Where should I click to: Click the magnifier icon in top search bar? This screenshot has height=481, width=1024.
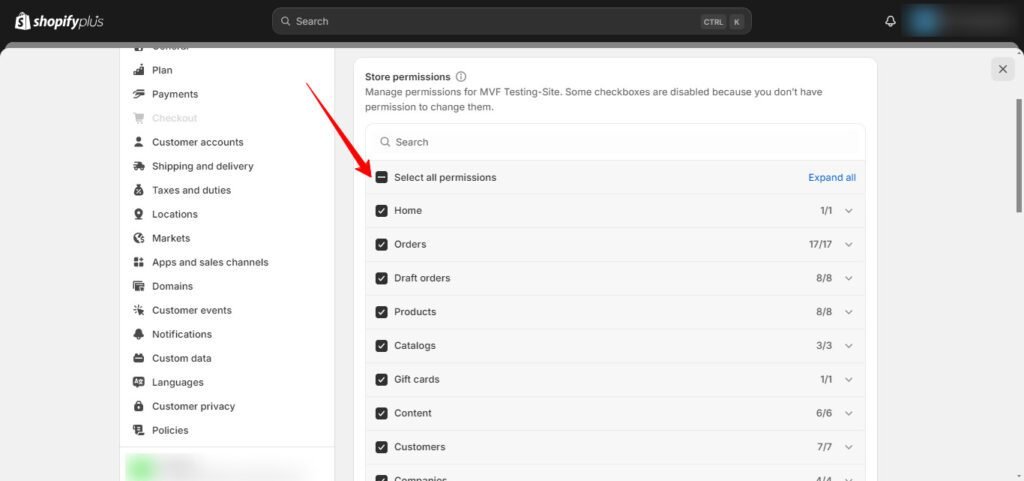[x=285, y=22]
